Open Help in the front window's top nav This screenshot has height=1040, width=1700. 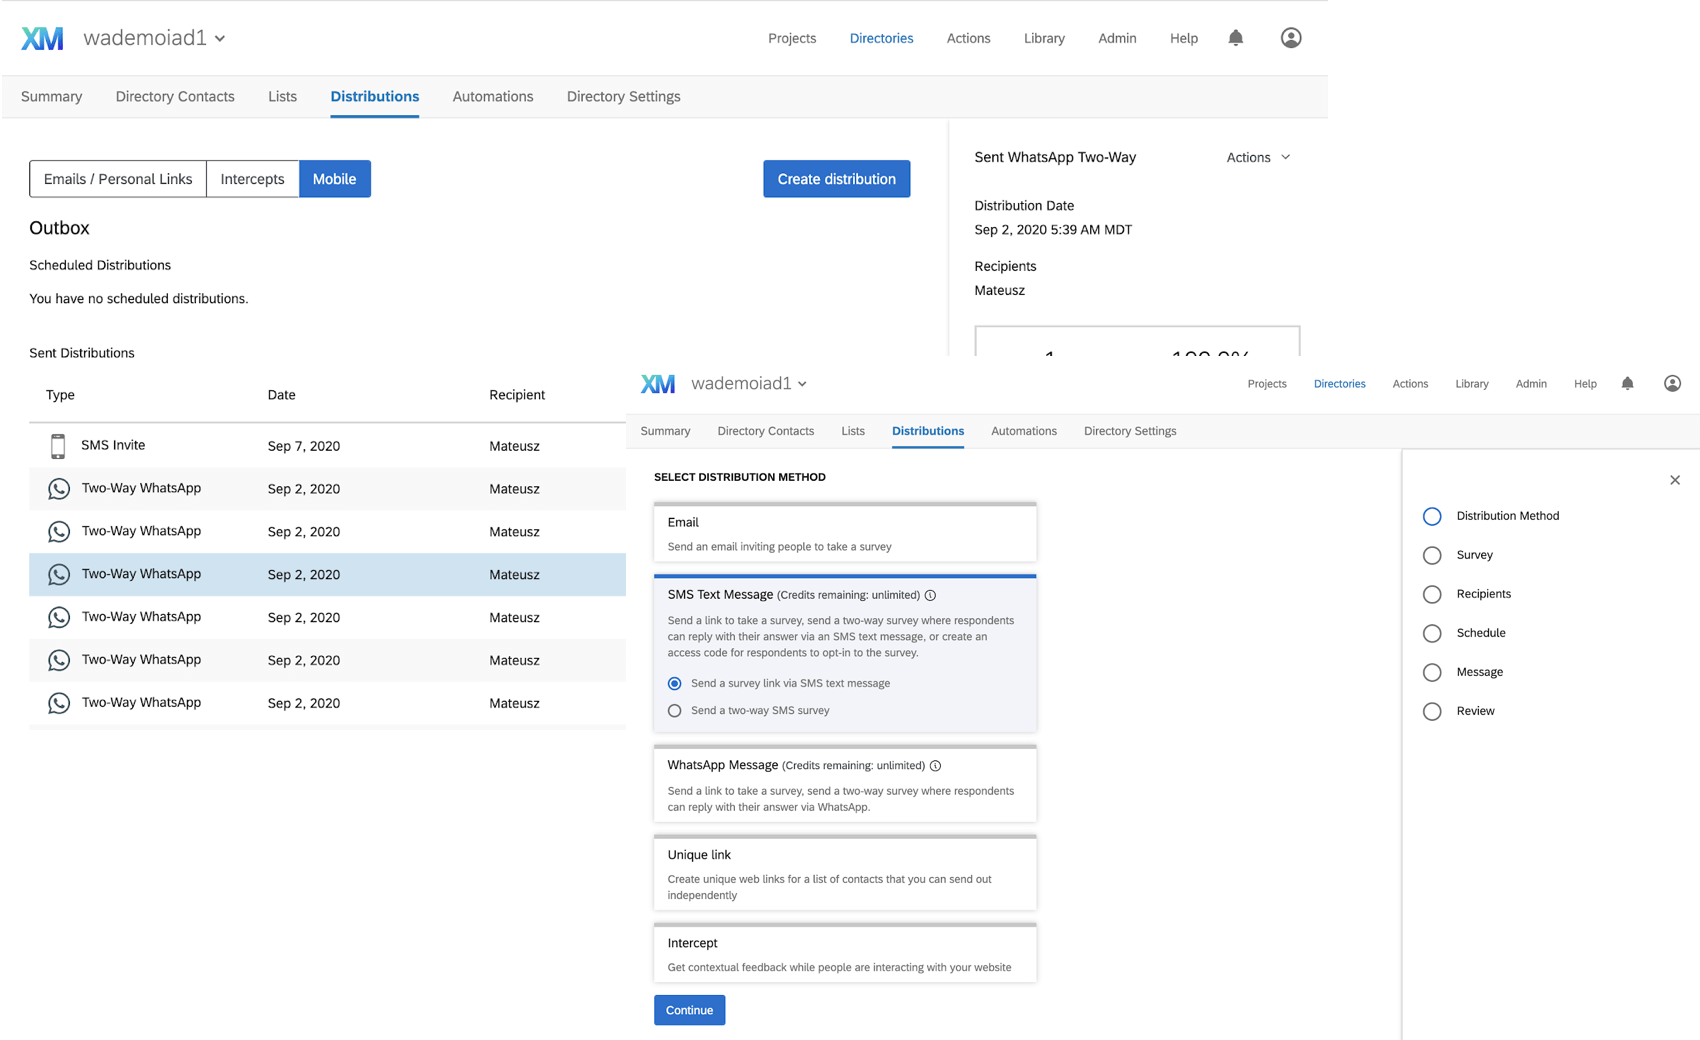click(1585, 384)
